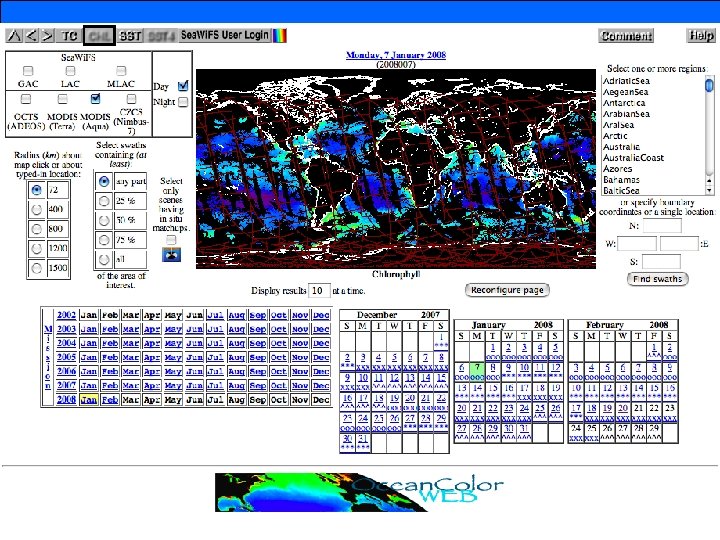Open Jul in the 2002 row
The height and width of the screenshot is (540, 720).
tap(215, 315)
